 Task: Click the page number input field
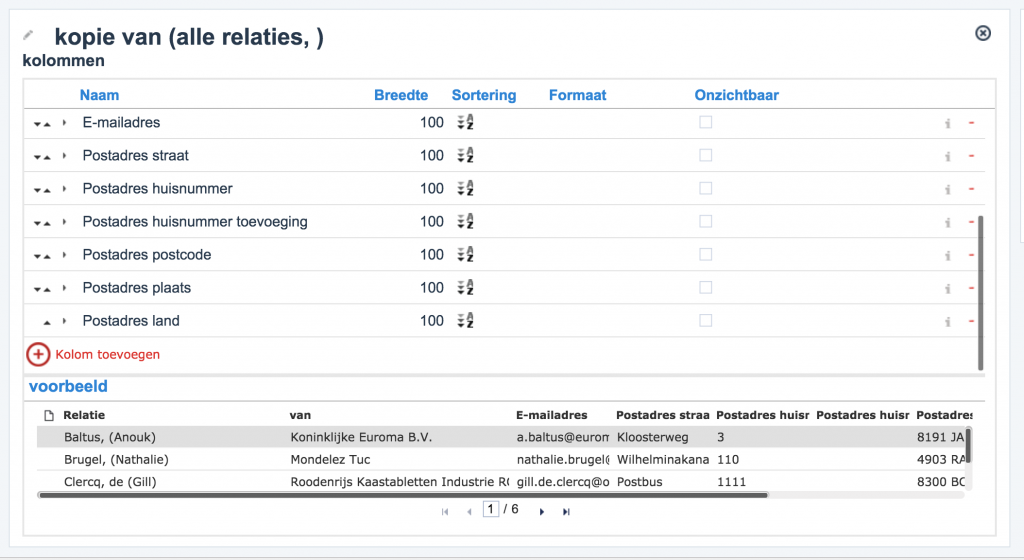coord(490,509)
